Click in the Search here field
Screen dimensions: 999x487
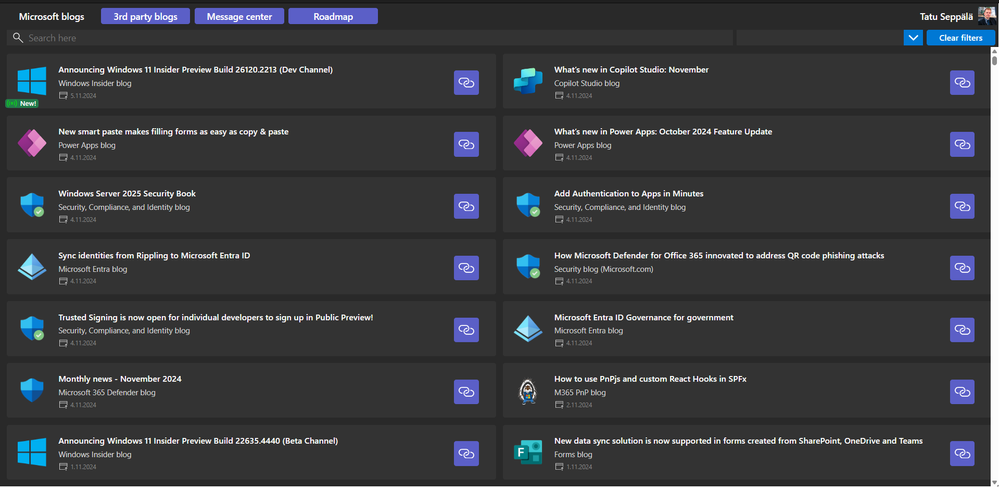point(370,38)
